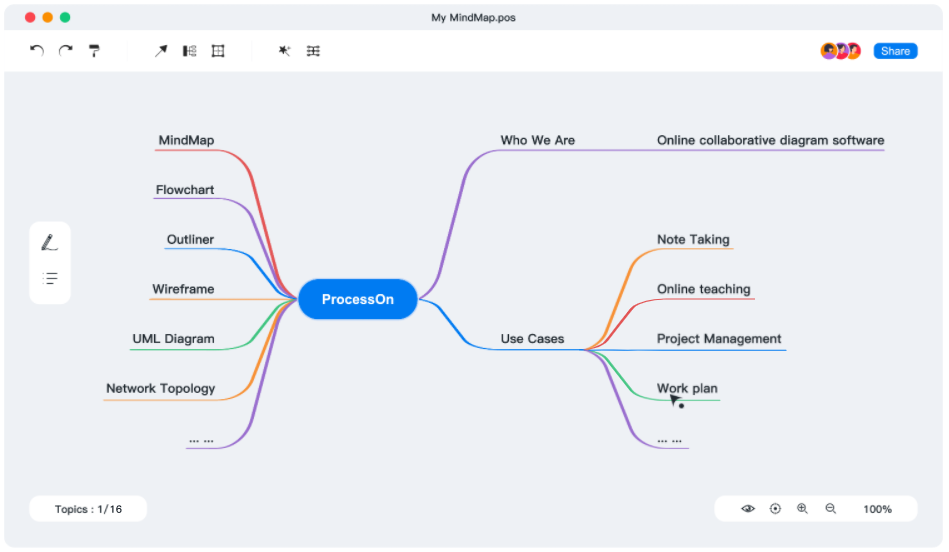Select the ProcessOn central topic
This screenshot has width=949, height=552.
pyautogui.click(x=358, y=299)
